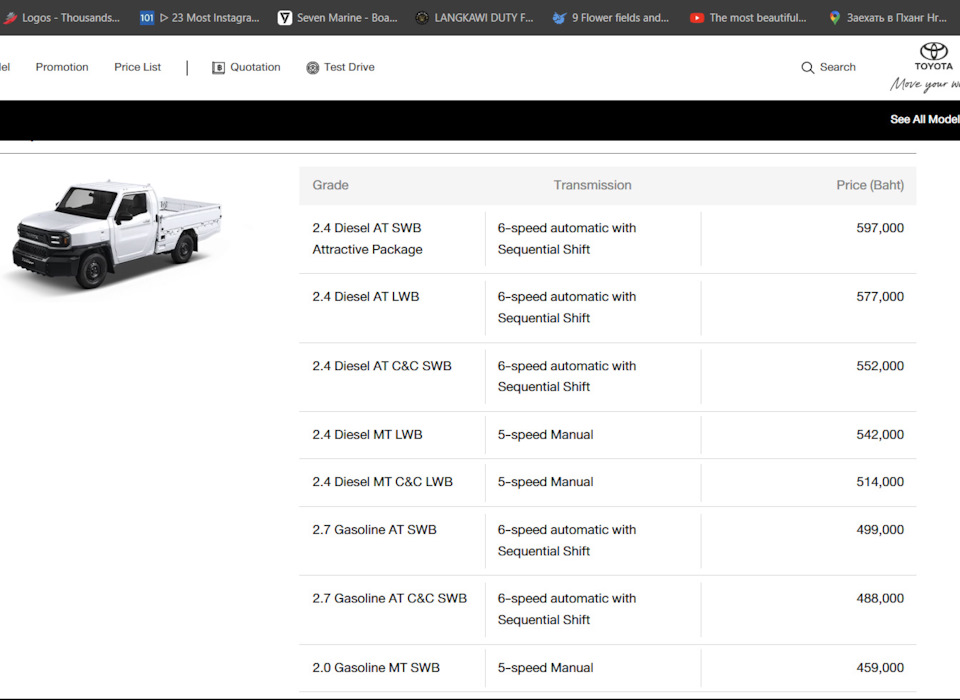Select the 2.7 Gasoline AT C&C SWB grade
Image resolution: width=960 pixels, height=700 pixels.
(x=389, y=598)
